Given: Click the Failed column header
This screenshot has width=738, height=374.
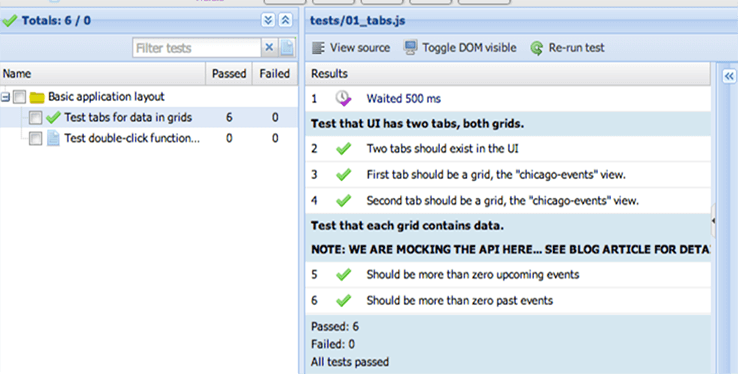Looking at the screenshot, I should (x=274, y=74).
